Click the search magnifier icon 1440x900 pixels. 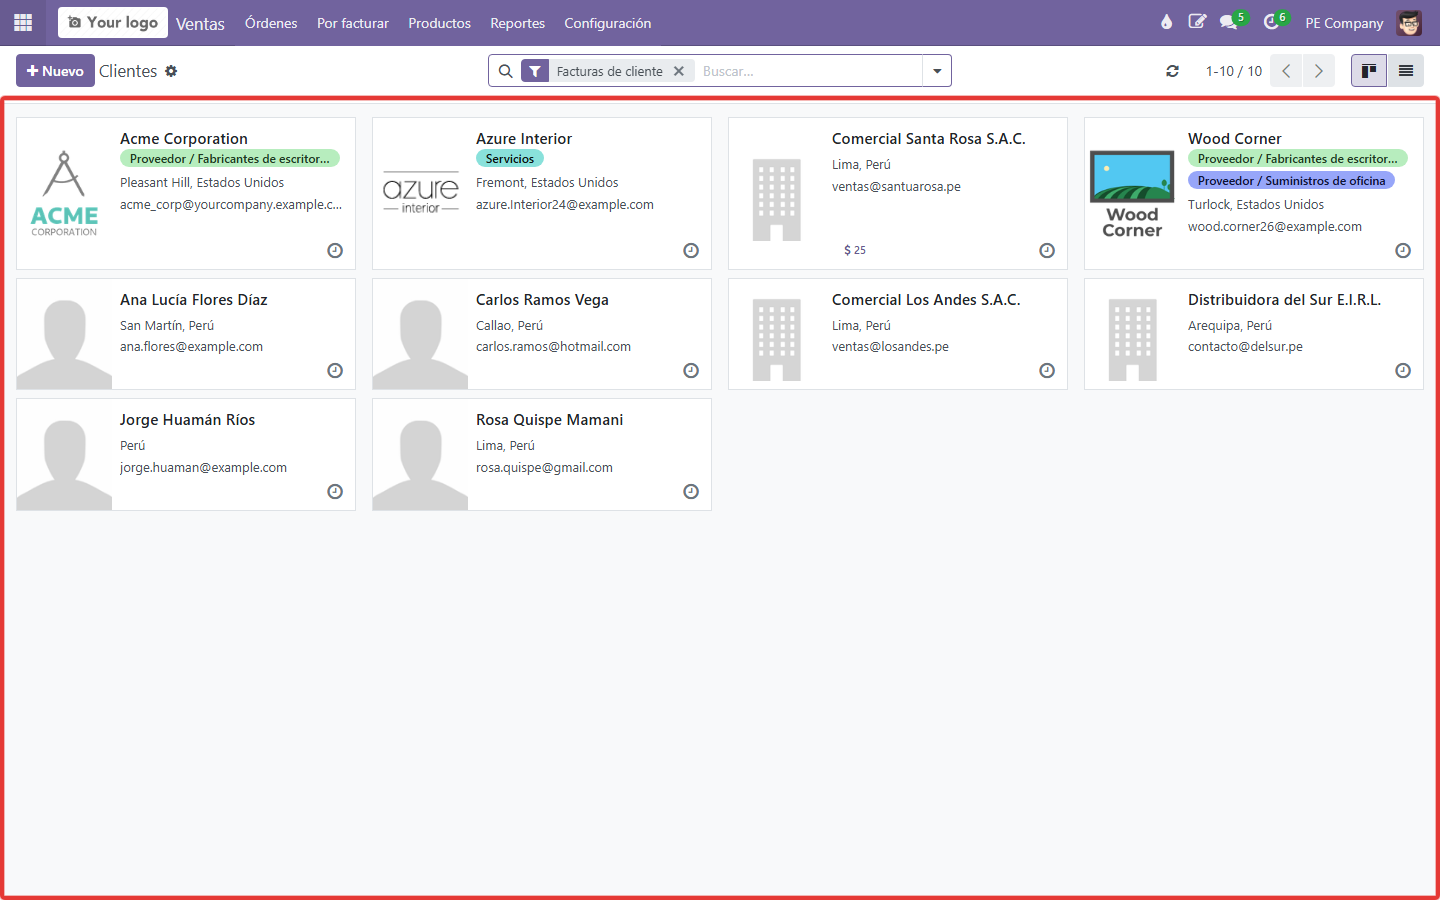point(506,71)
